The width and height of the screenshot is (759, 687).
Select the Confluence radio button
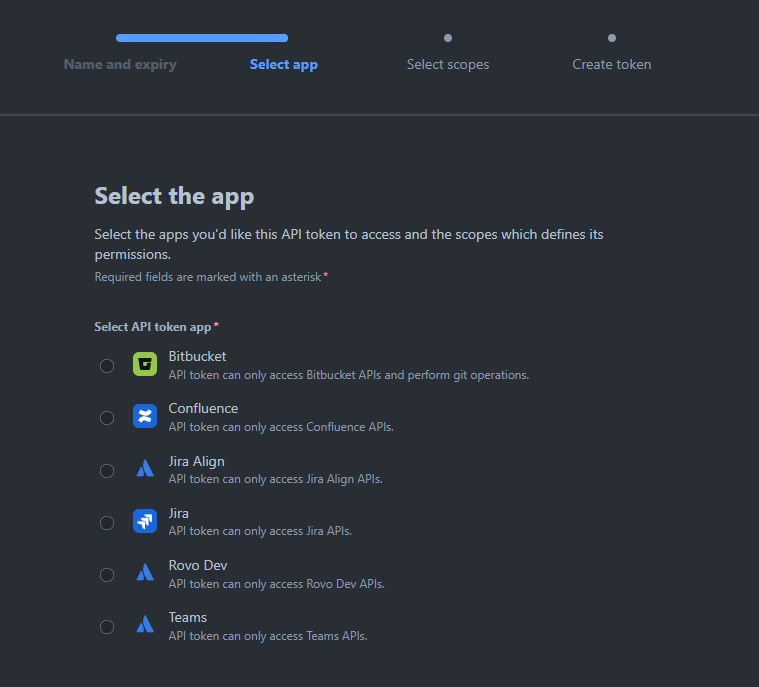[107, 418]
